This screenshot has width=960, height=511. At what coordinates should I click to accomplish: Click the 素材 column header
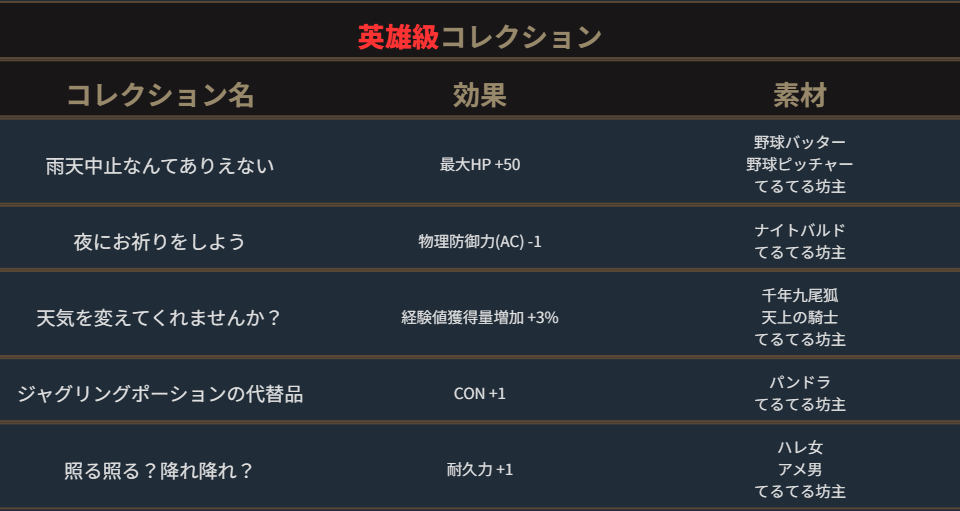pyautogui.click(x=800, y=95)
